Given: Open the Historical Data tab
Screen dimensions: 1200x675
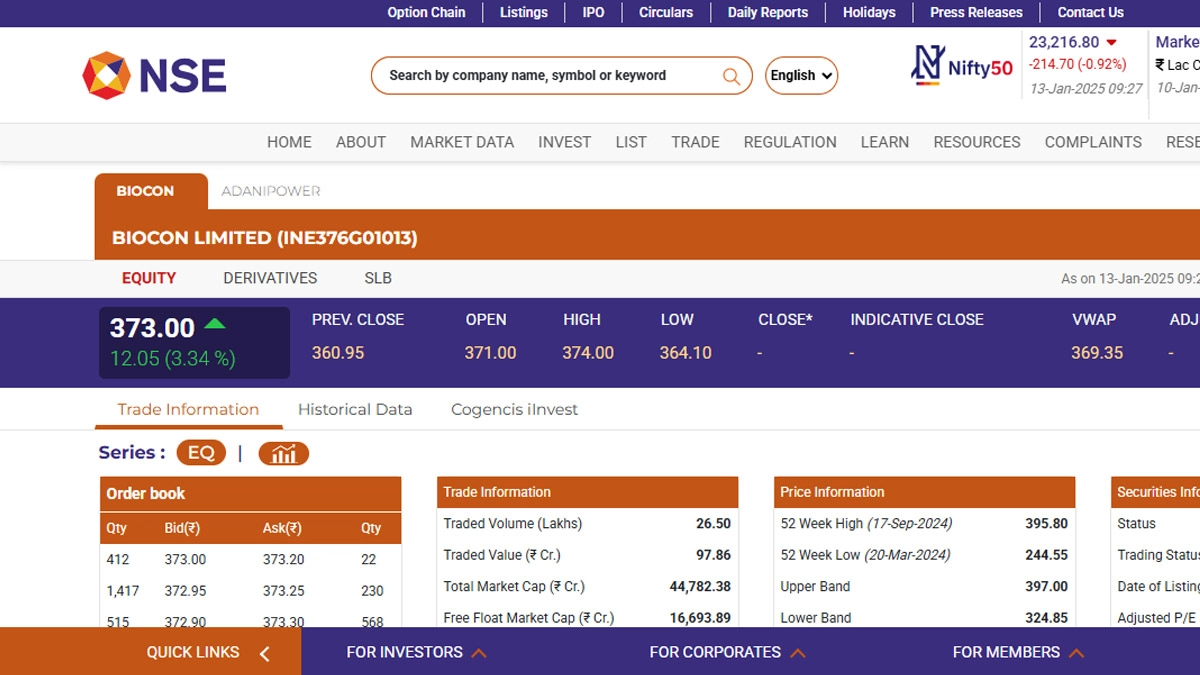Looking at the screenshot, I should pyautogui.click(x=355, y=409).
